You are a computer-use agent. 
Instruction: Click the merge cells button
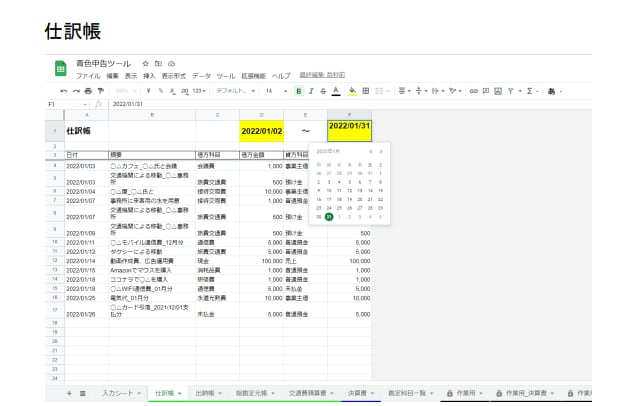[379, 91]
